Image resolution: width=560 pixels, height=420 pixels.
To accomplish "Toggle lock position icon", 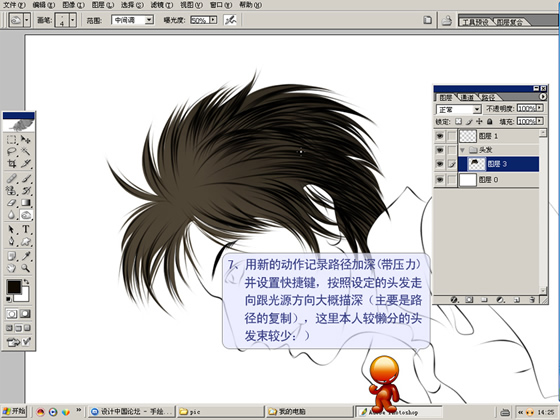I will tap(479, 122).
